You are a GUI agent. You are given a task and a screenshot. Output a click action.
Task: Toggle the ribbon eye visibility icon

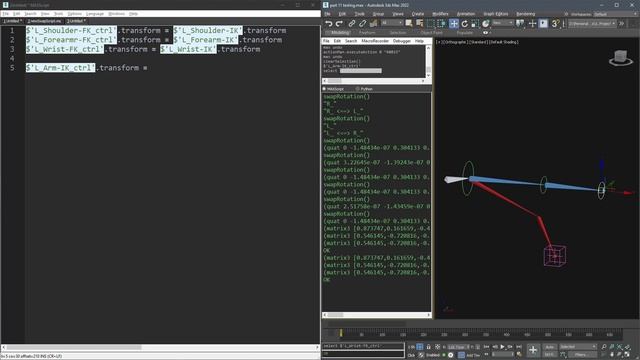click(485, 33)
